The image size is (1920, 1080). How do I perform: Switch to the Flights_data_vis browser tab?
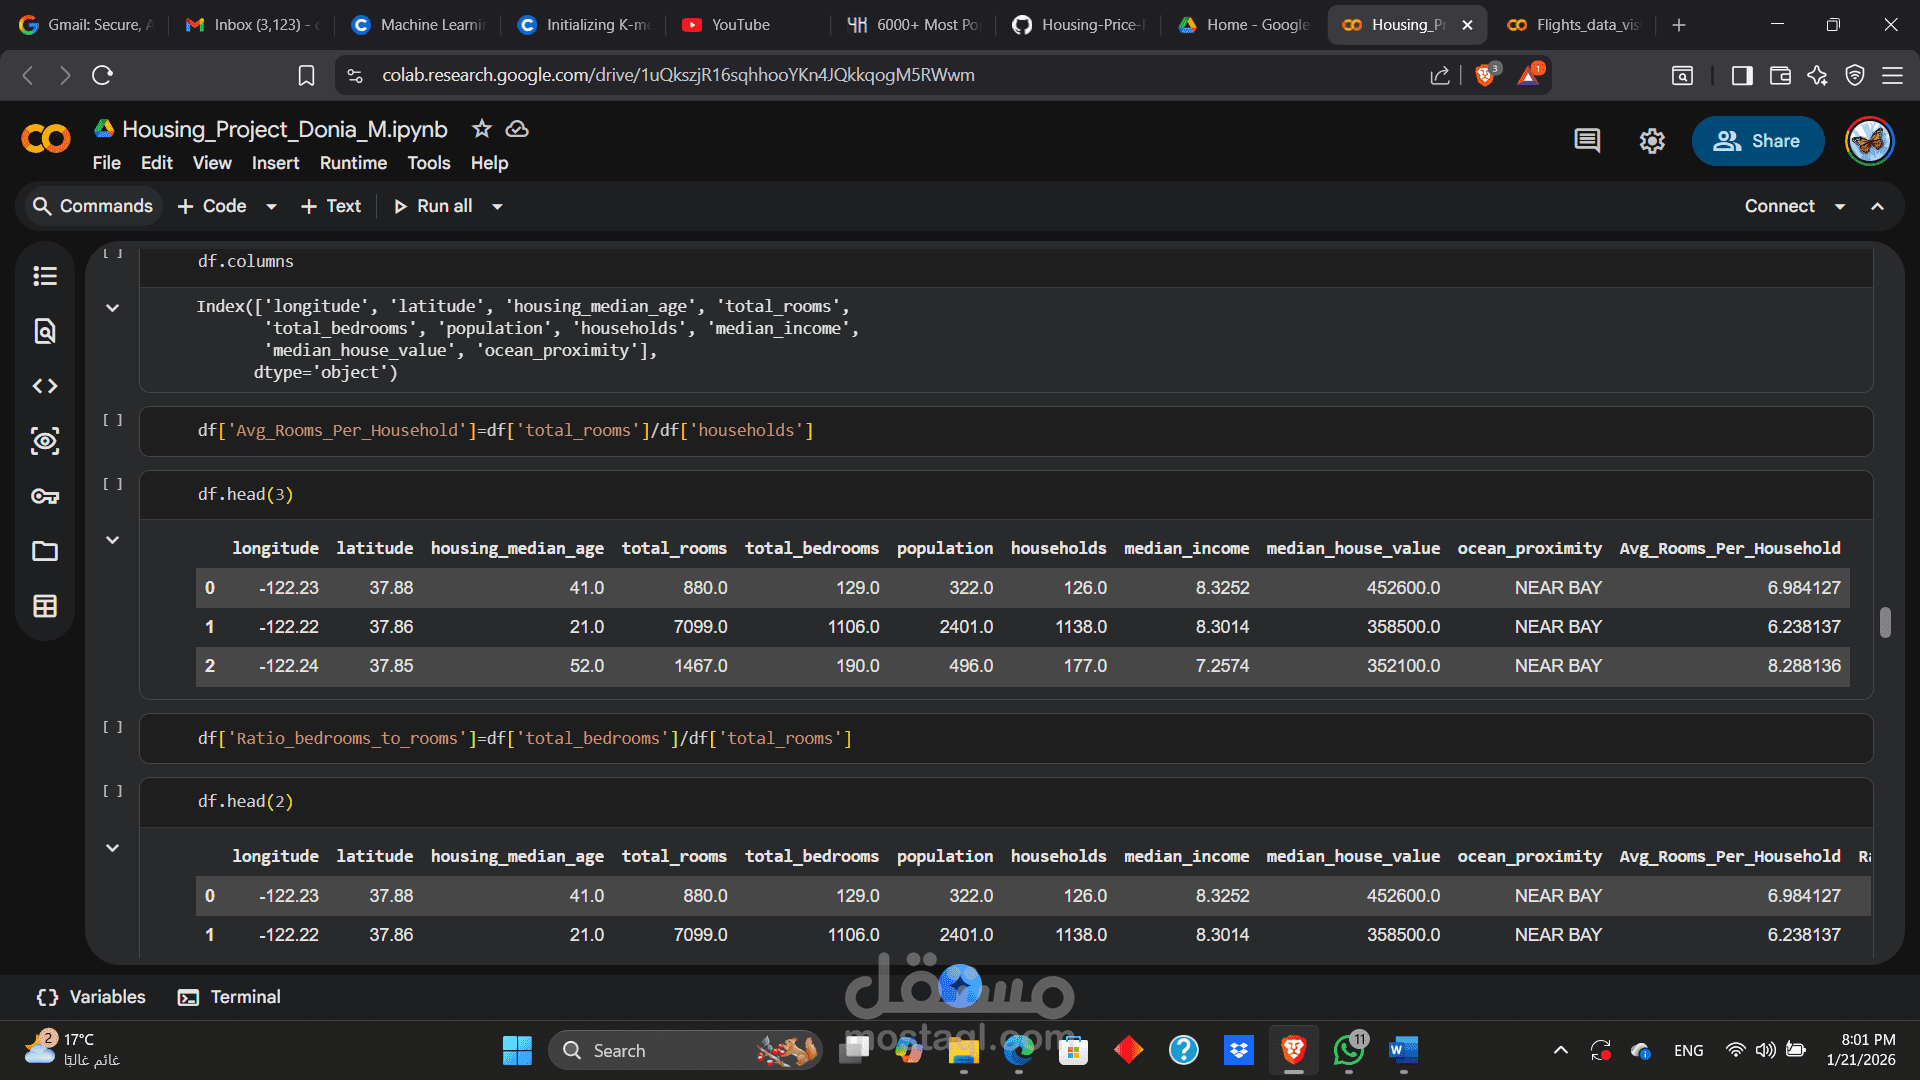click(1576, 25)
